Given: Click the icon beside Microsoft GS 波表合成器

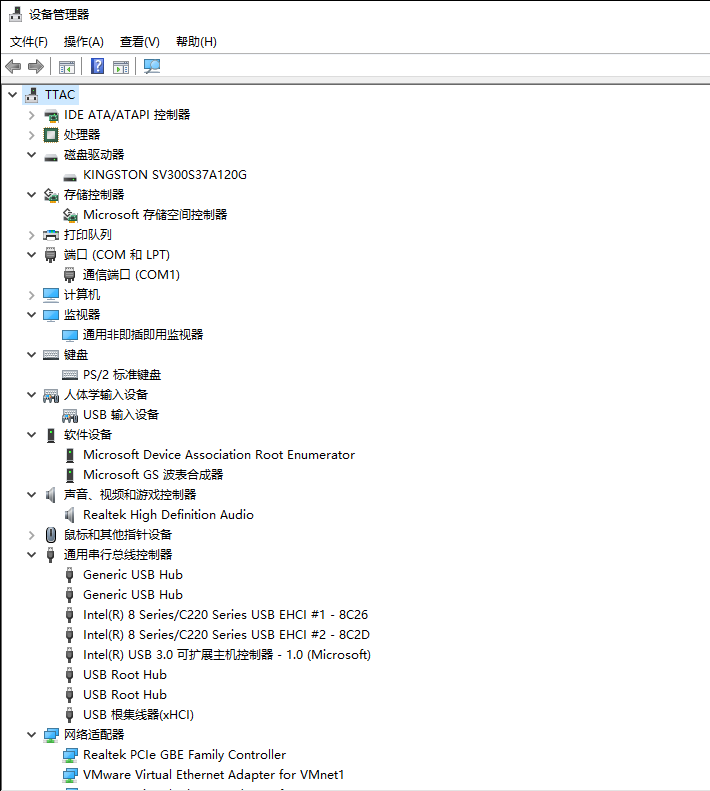Looking at the screenshot, I should [x=70, y=475].
